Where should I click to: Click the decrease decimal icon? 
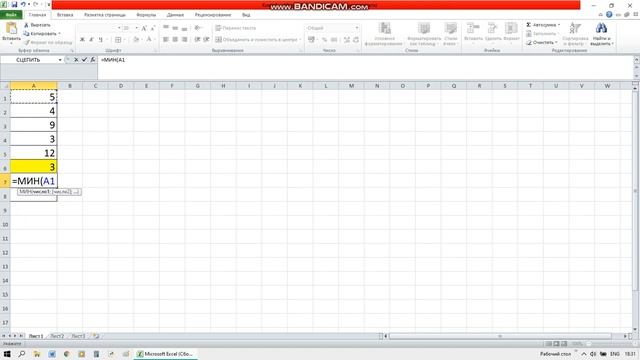click(x=356, y=40)
